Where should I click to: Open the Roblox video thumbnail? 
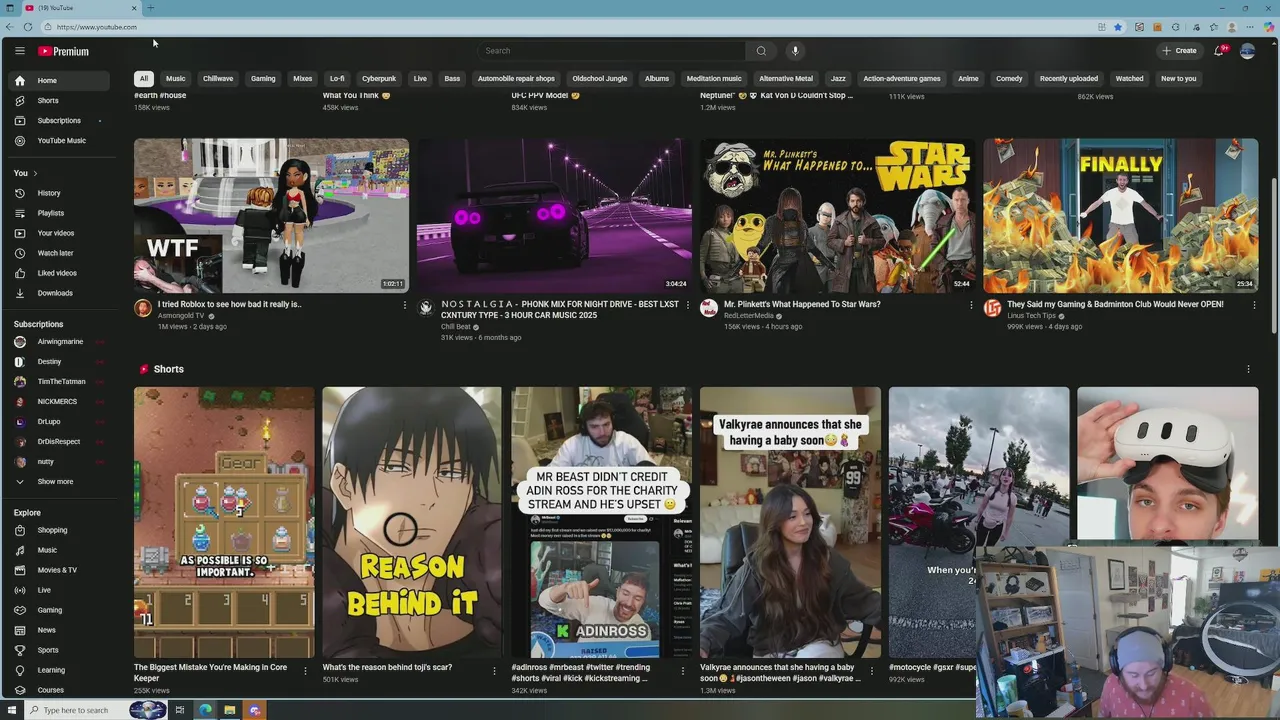pos(271,215)
